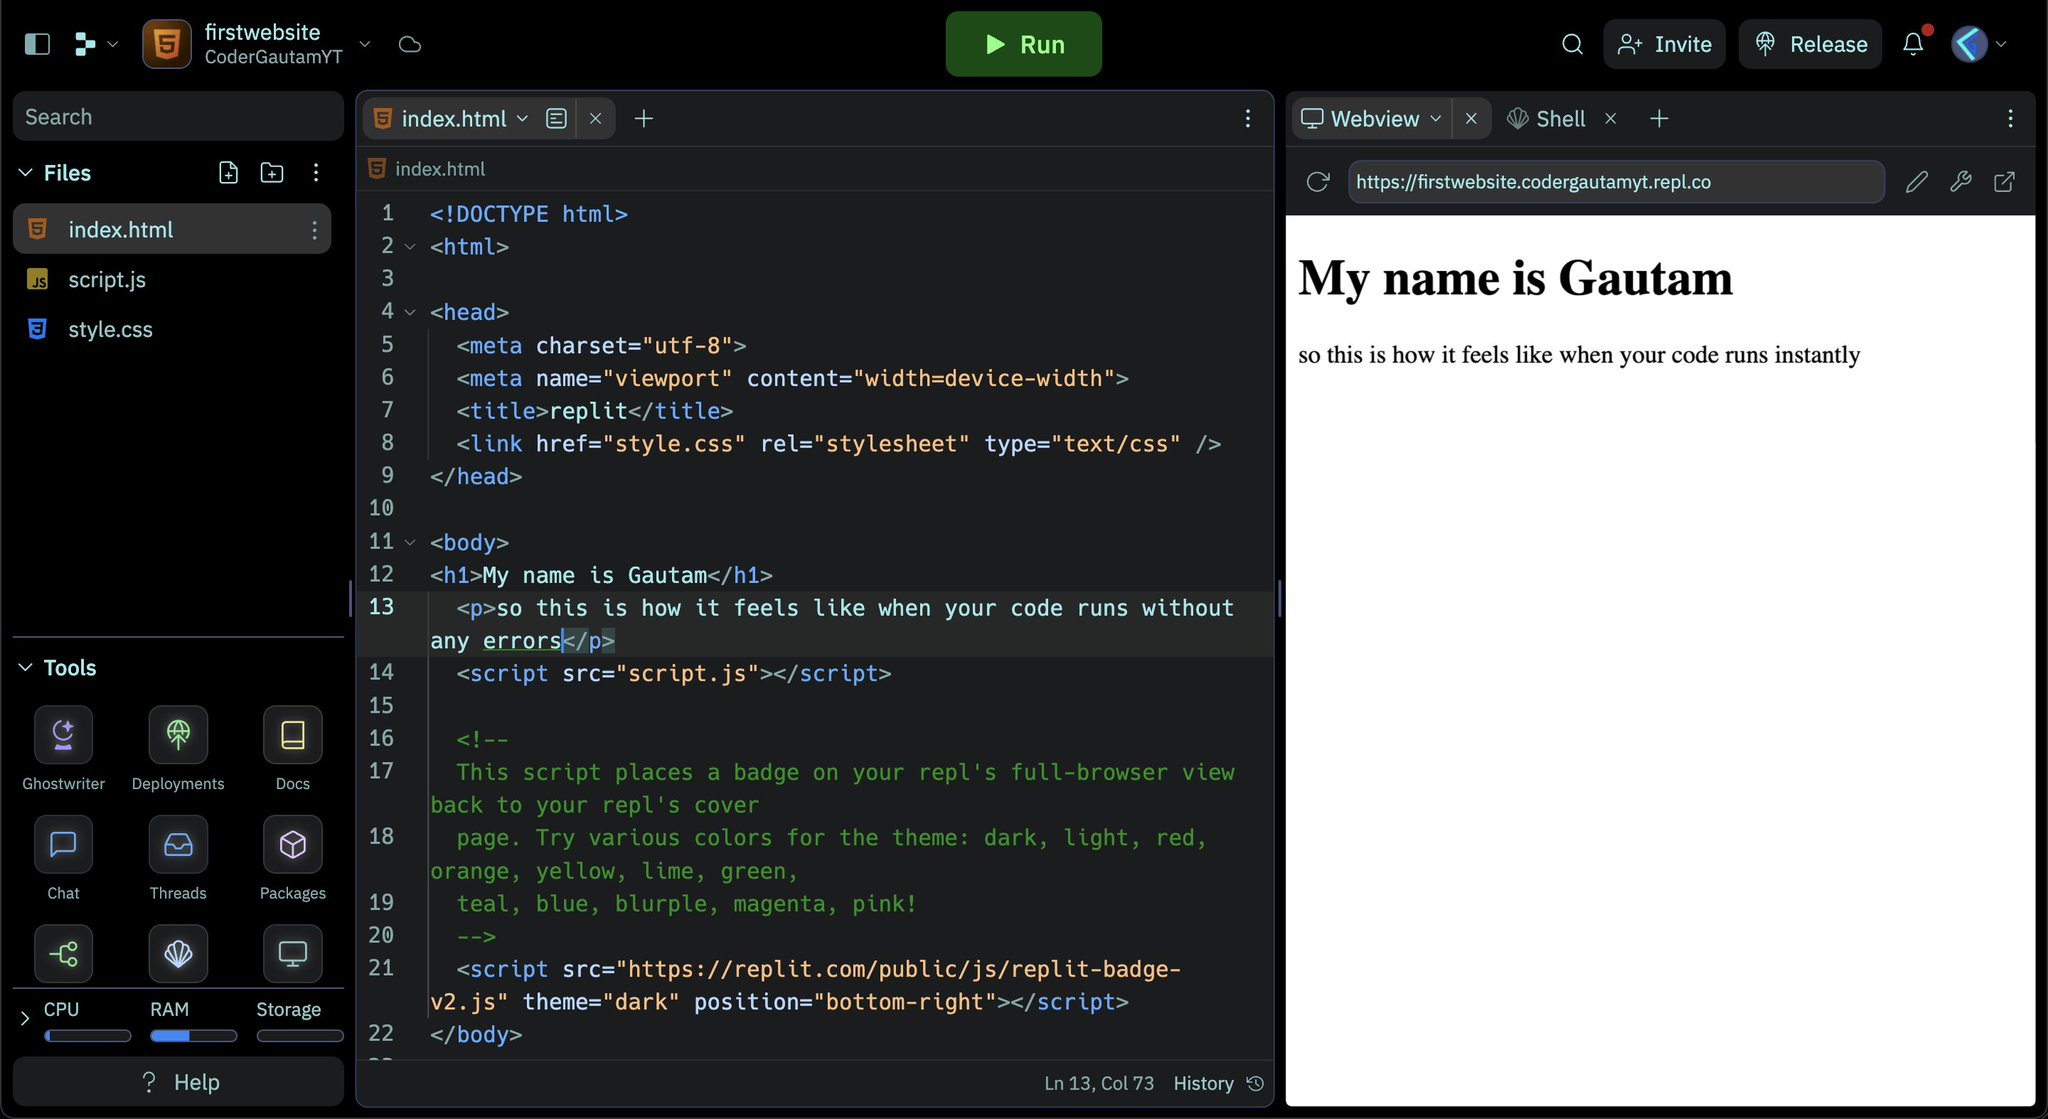The width and height of the screenshot is (2048, 1119).
Task: Click the webview URL address field
Action: click(1616, 182)
